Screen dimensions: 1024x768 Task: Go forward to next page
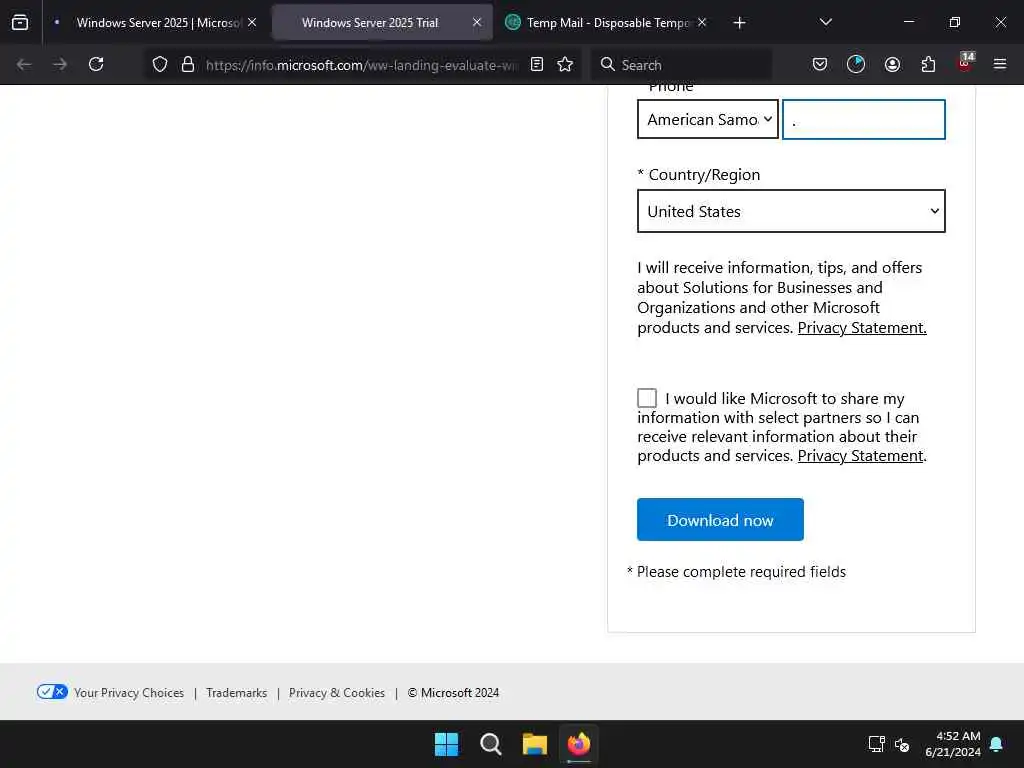(60, 64)
